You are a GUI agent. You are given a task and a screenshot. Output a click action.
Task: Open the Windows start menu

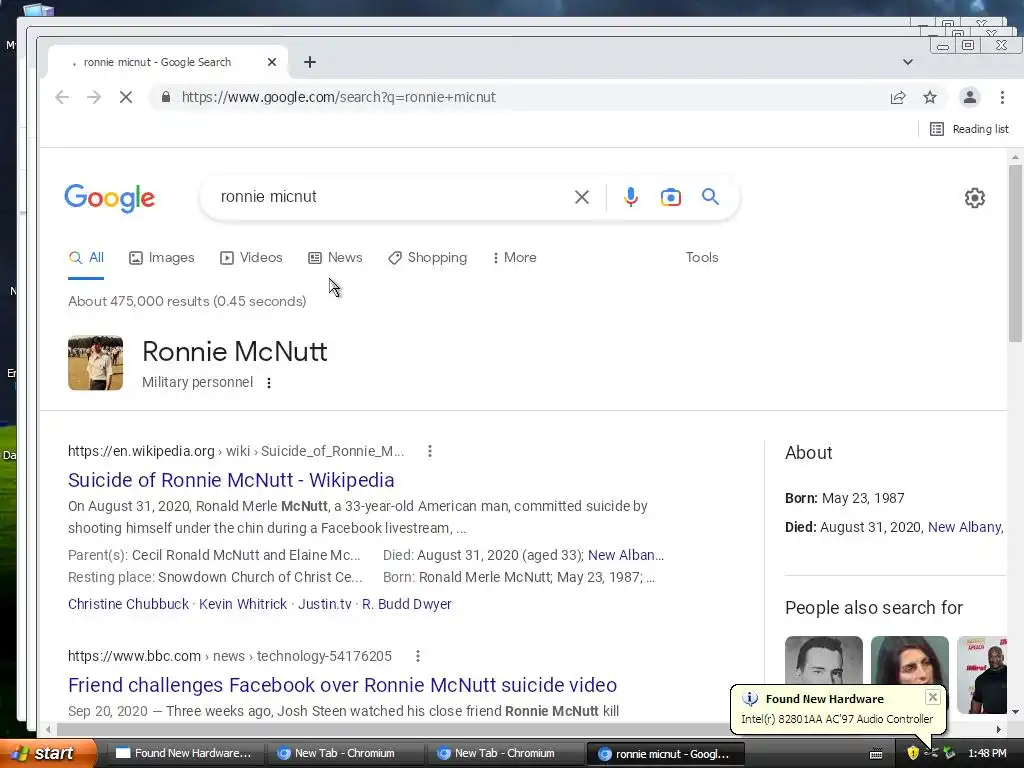coord(48,754)
